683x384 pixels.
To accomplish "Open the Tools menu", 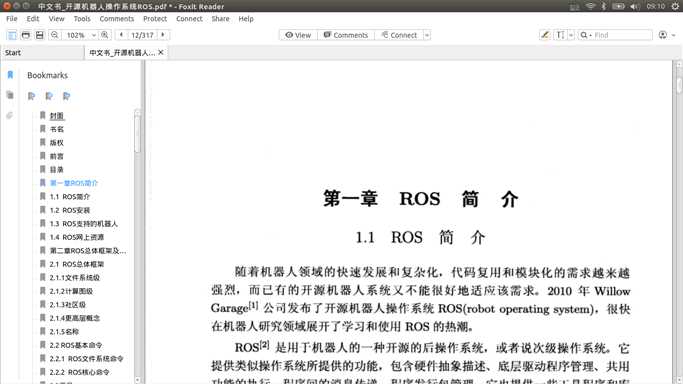I will pyautogui.click(x=82, y=19).
